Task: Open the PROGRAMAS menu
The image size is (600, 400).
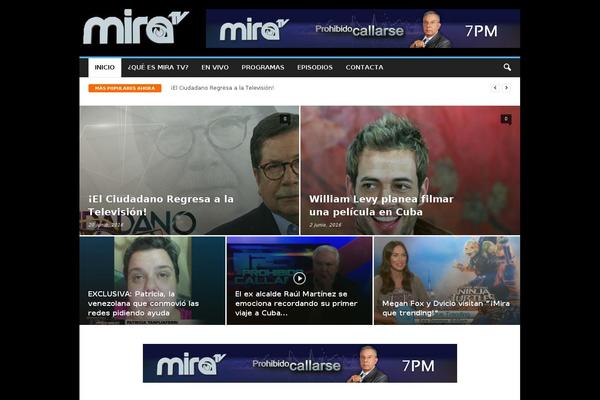Action: tap(262, 67)
